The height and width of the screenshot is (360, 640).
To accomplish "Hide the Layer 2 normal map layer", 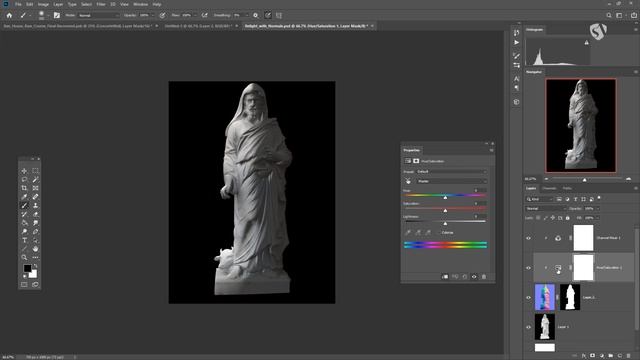I will click(529, 298).
